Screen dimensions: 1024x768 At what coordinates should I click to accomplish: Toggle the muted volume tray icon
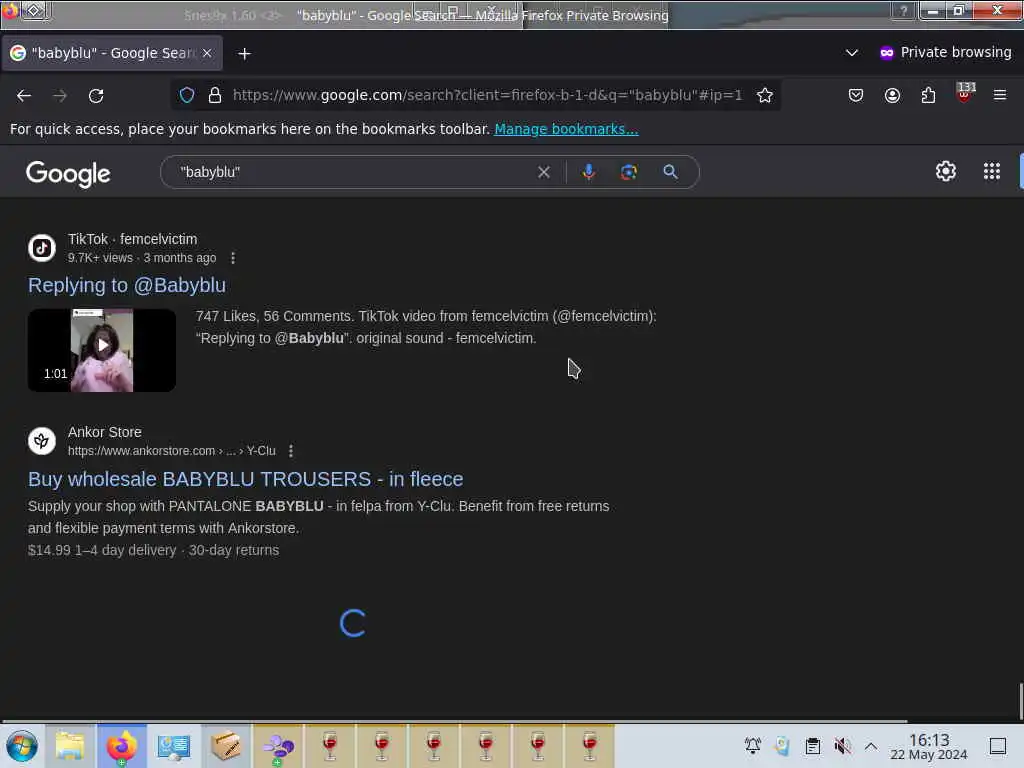[x=842, y=745]
